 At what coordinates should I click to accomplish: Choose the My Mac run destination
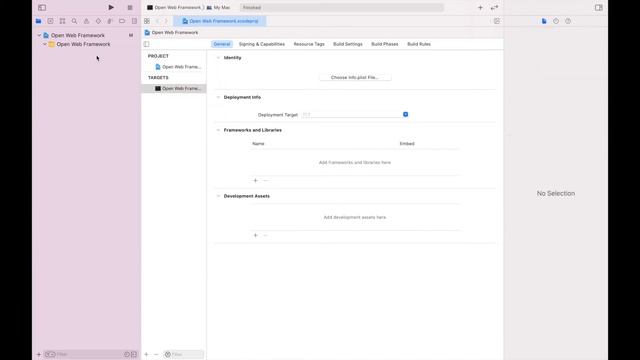click(218, 7)
